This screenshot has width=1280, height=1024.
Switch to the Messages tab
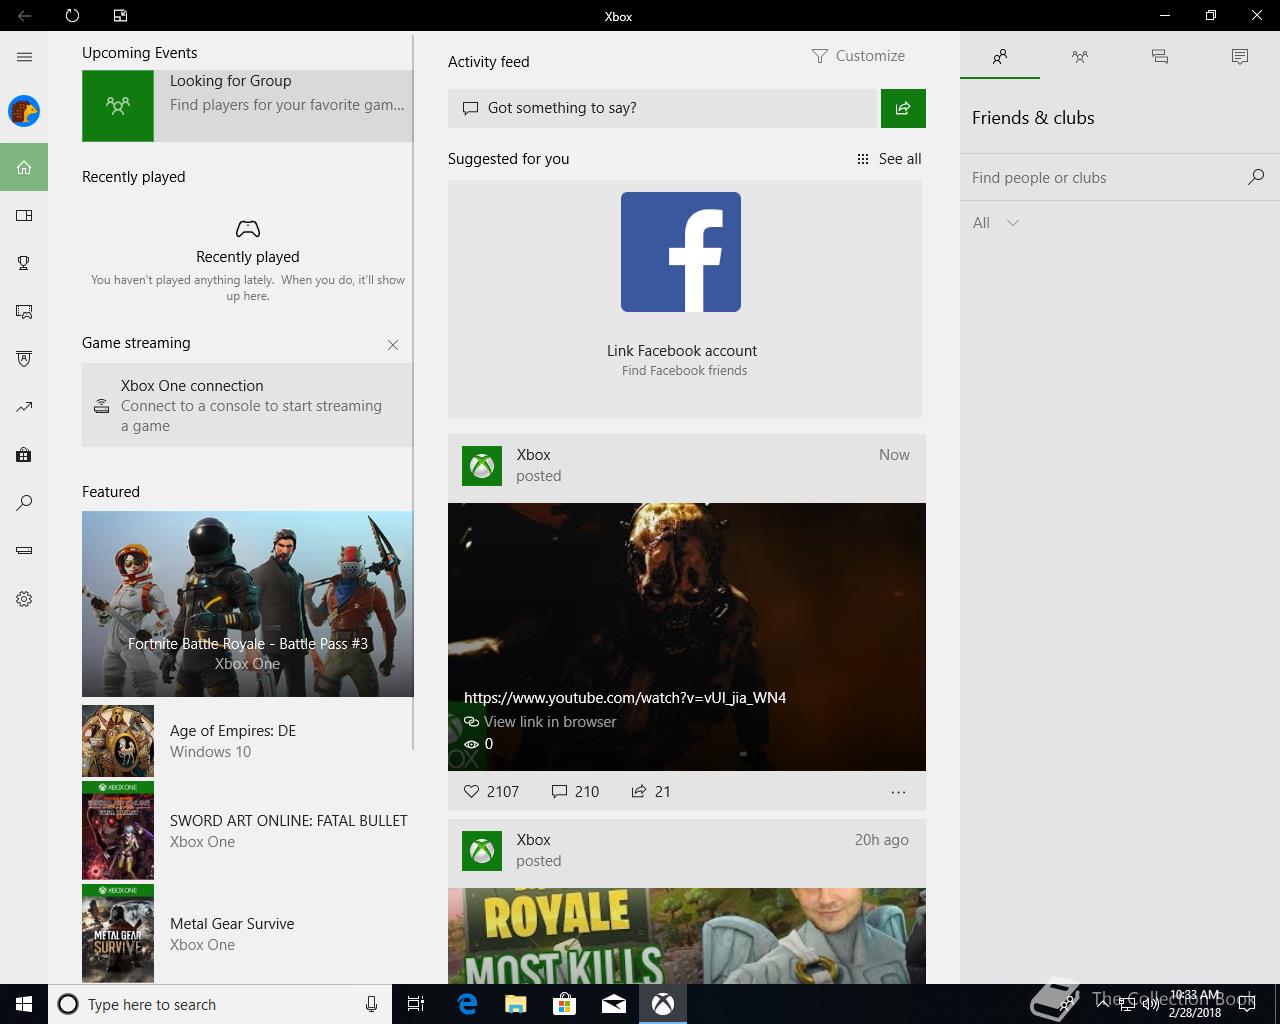pyautogui.click(x=1160, y=57)
